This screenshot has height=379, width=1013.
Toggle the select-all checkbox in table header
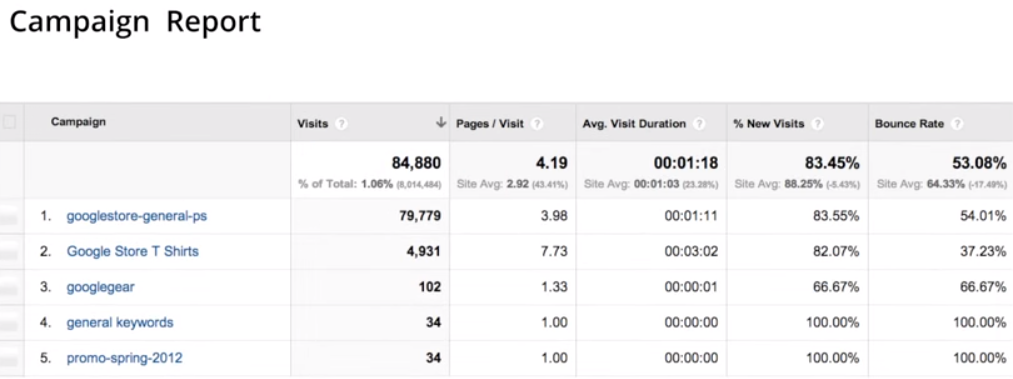tap(9, 122)
